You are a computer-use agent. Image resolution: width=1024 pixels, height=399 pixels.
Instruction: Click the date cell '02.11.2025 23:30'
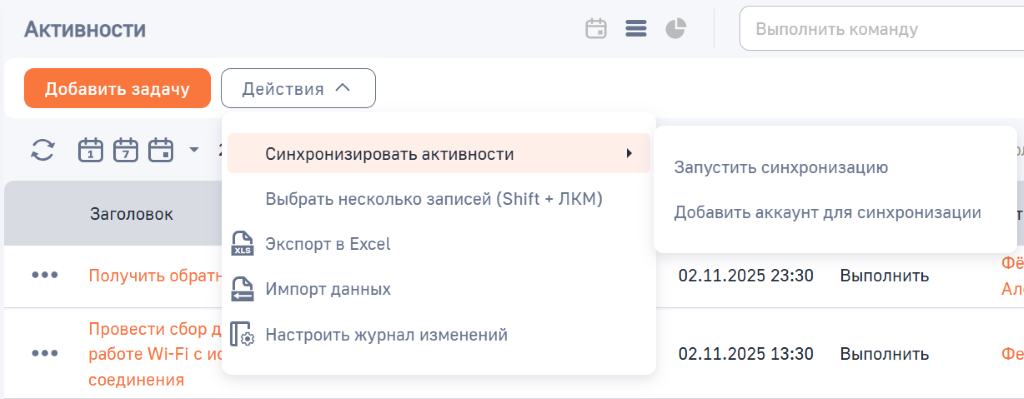746,276
